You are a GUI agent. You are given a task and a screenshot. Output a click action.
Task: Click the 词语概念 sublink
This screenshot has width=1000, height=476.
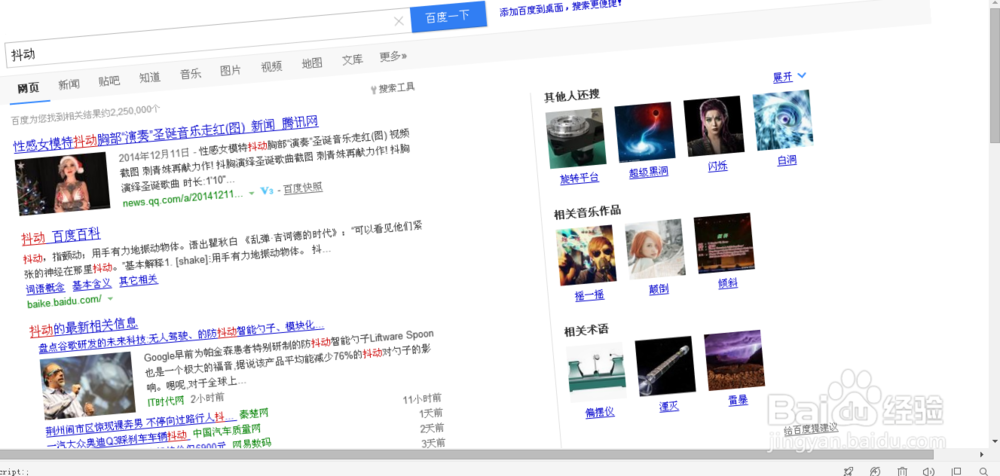[45, 288]
